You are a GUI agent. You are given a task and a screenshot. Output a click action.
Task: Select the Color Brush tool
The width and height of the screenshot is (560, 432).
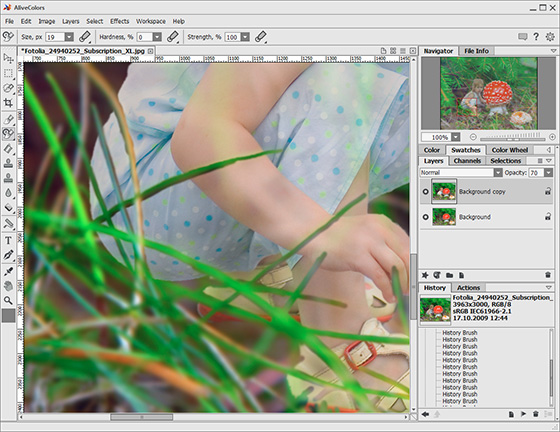point(8,119)
